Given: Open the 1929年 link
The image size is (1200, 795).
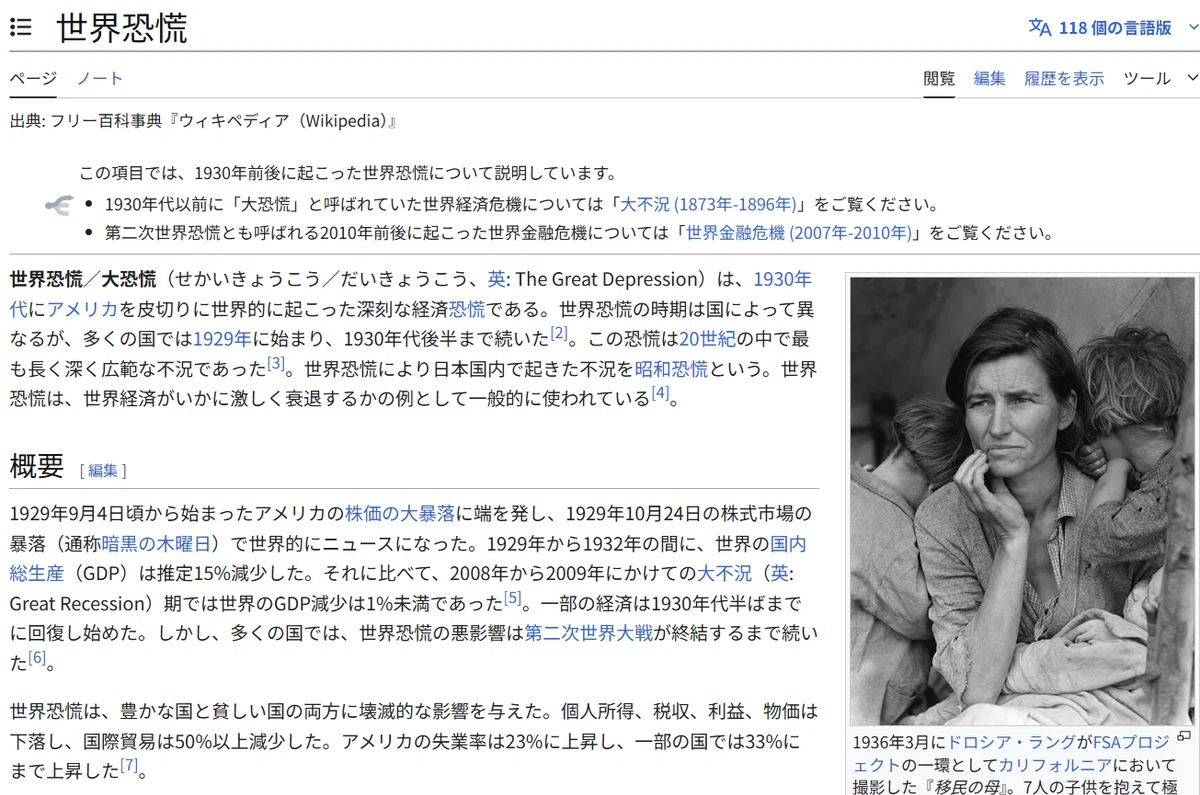Looking at the screenshot, I should (x=222, y=338).
